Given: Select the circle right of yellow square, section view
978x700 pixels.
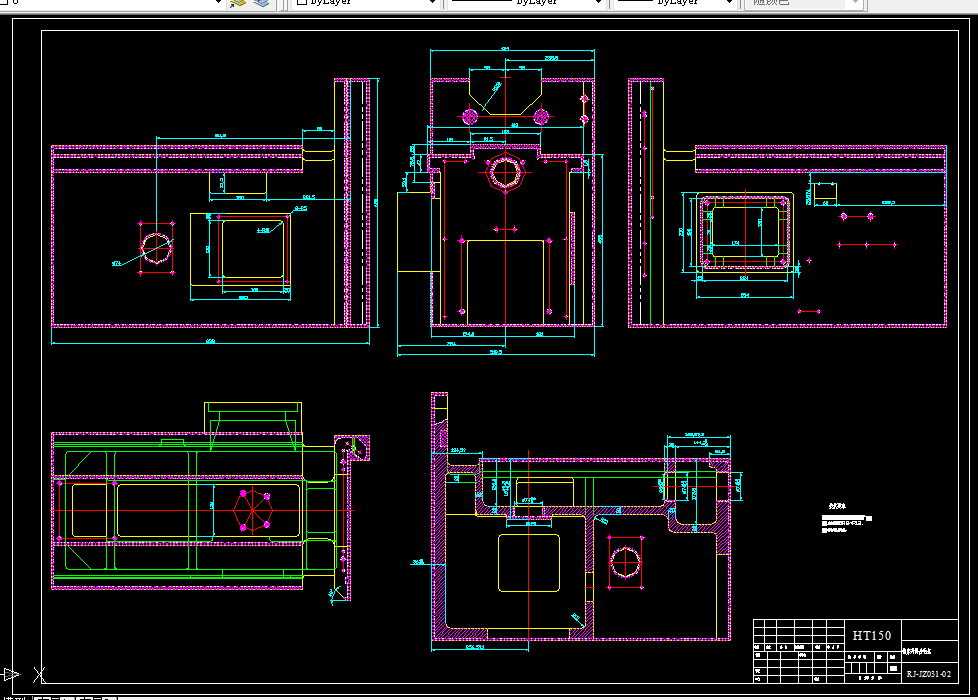Looking at the screenshot, I should pyautogui.click(x=625, y=562).
